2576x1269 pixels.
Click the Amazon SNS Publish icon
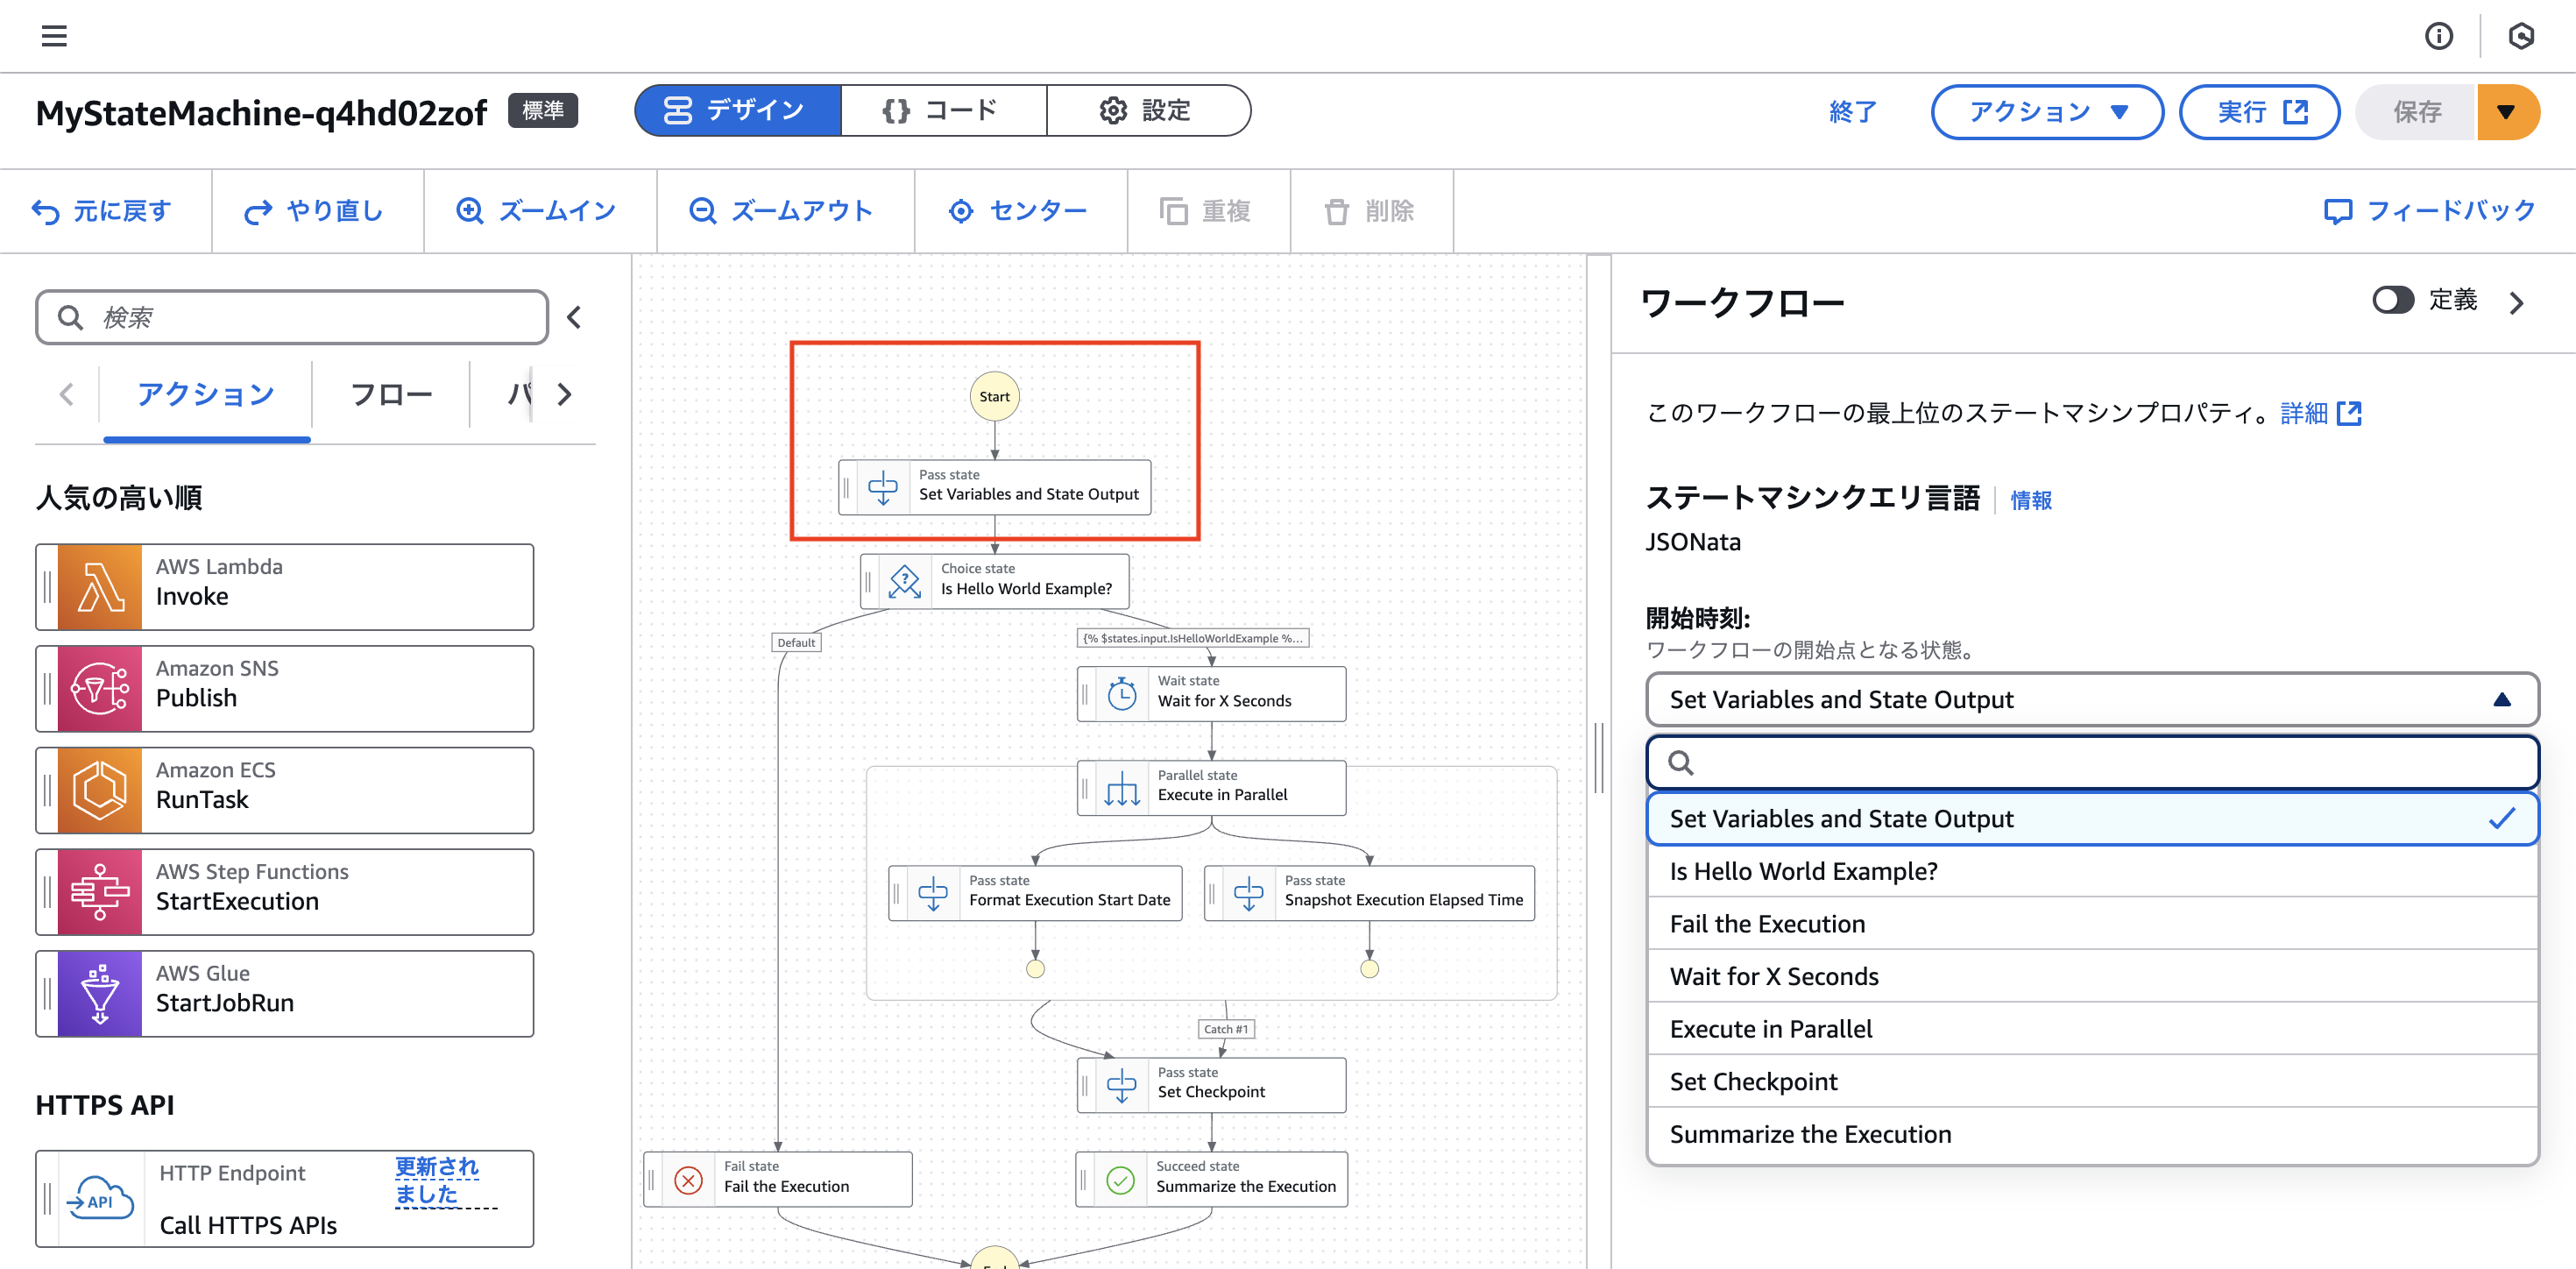(99, 688)
